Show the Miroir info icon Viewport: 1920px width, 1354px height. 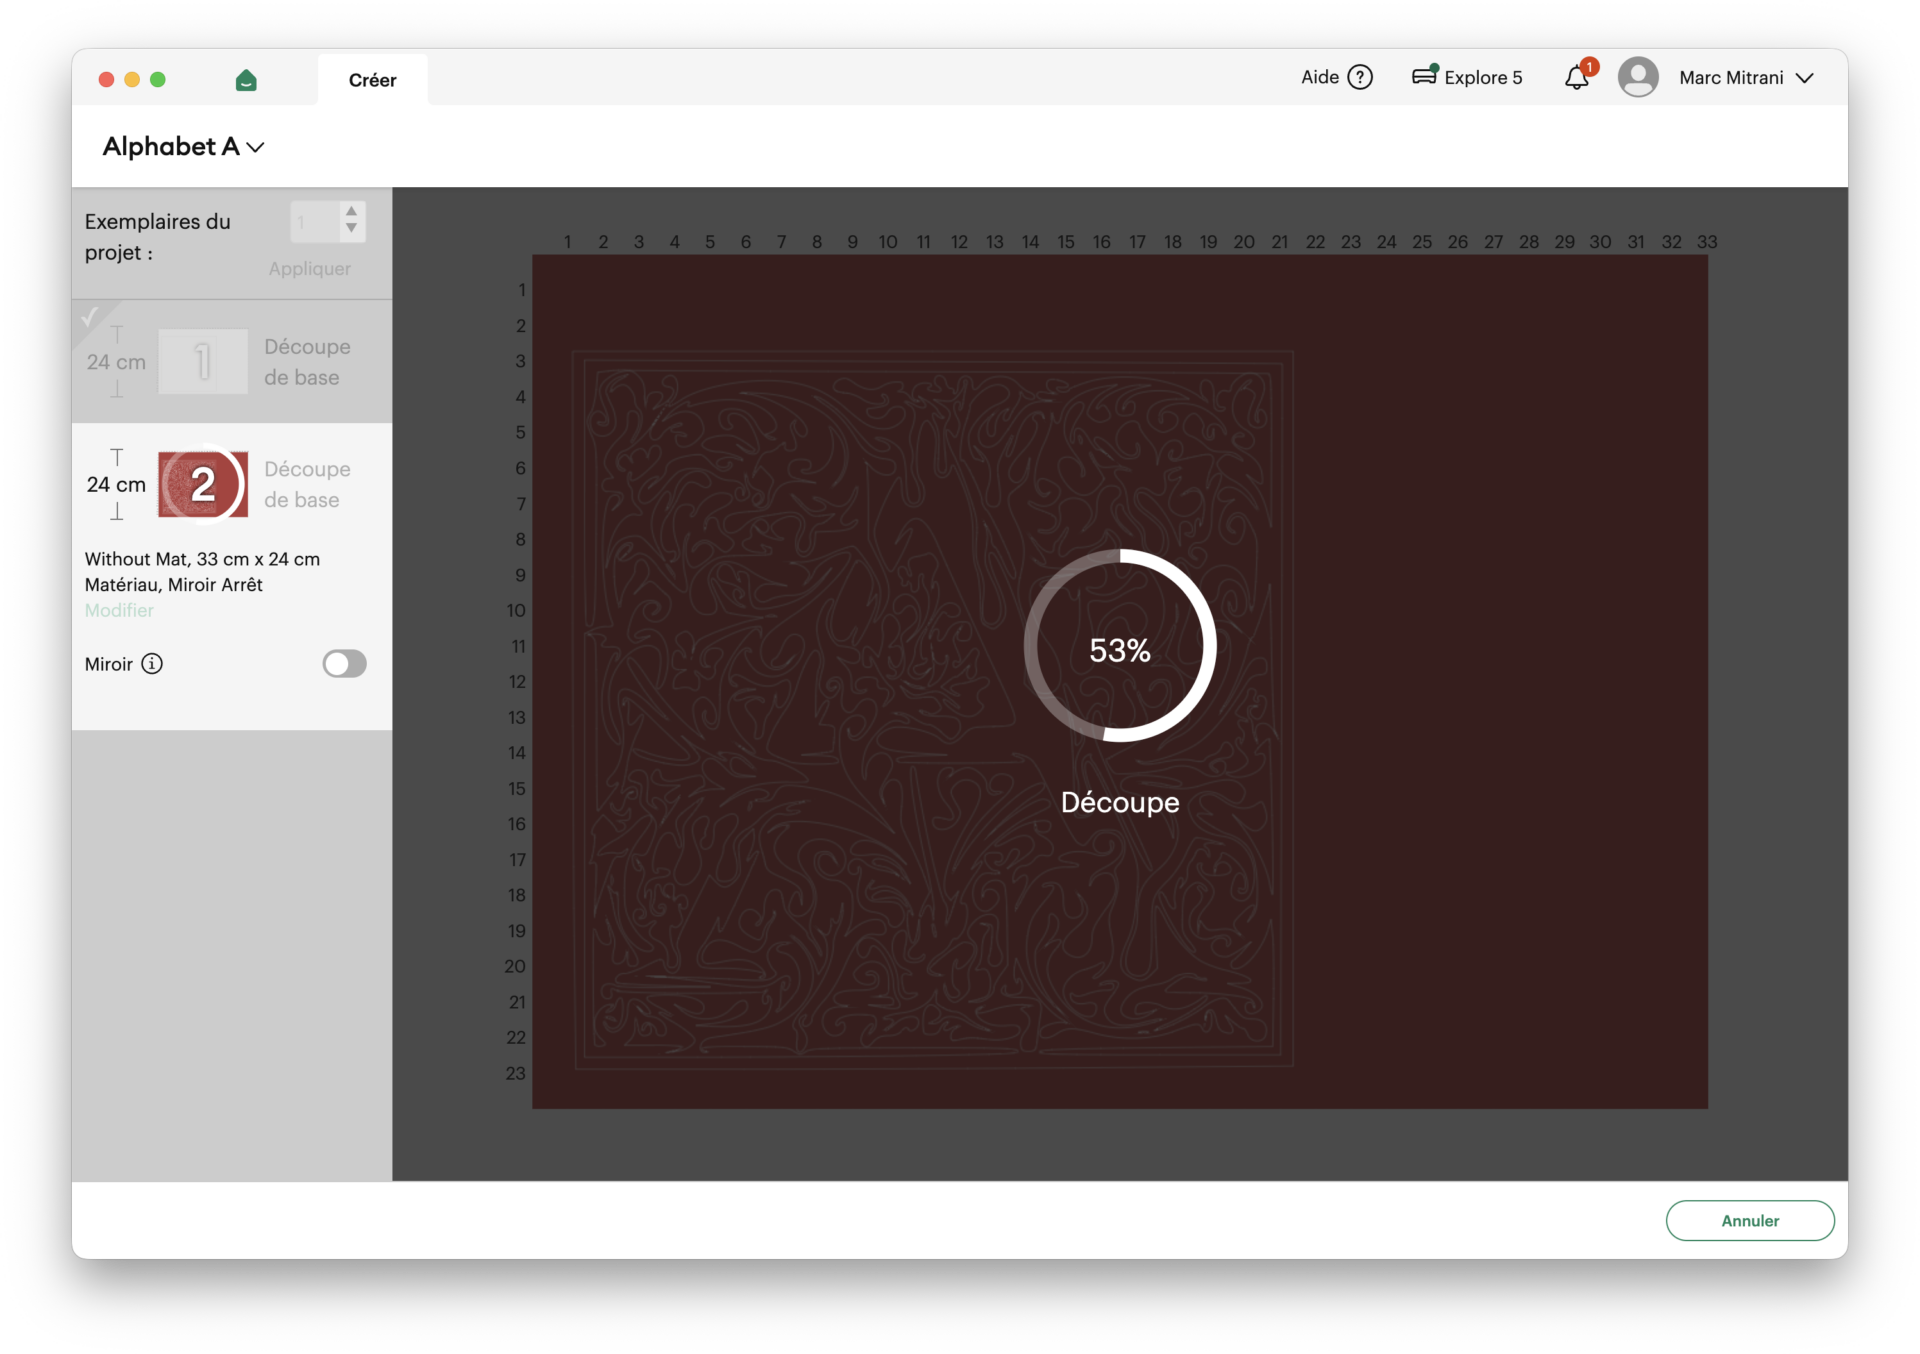point(152,664)
